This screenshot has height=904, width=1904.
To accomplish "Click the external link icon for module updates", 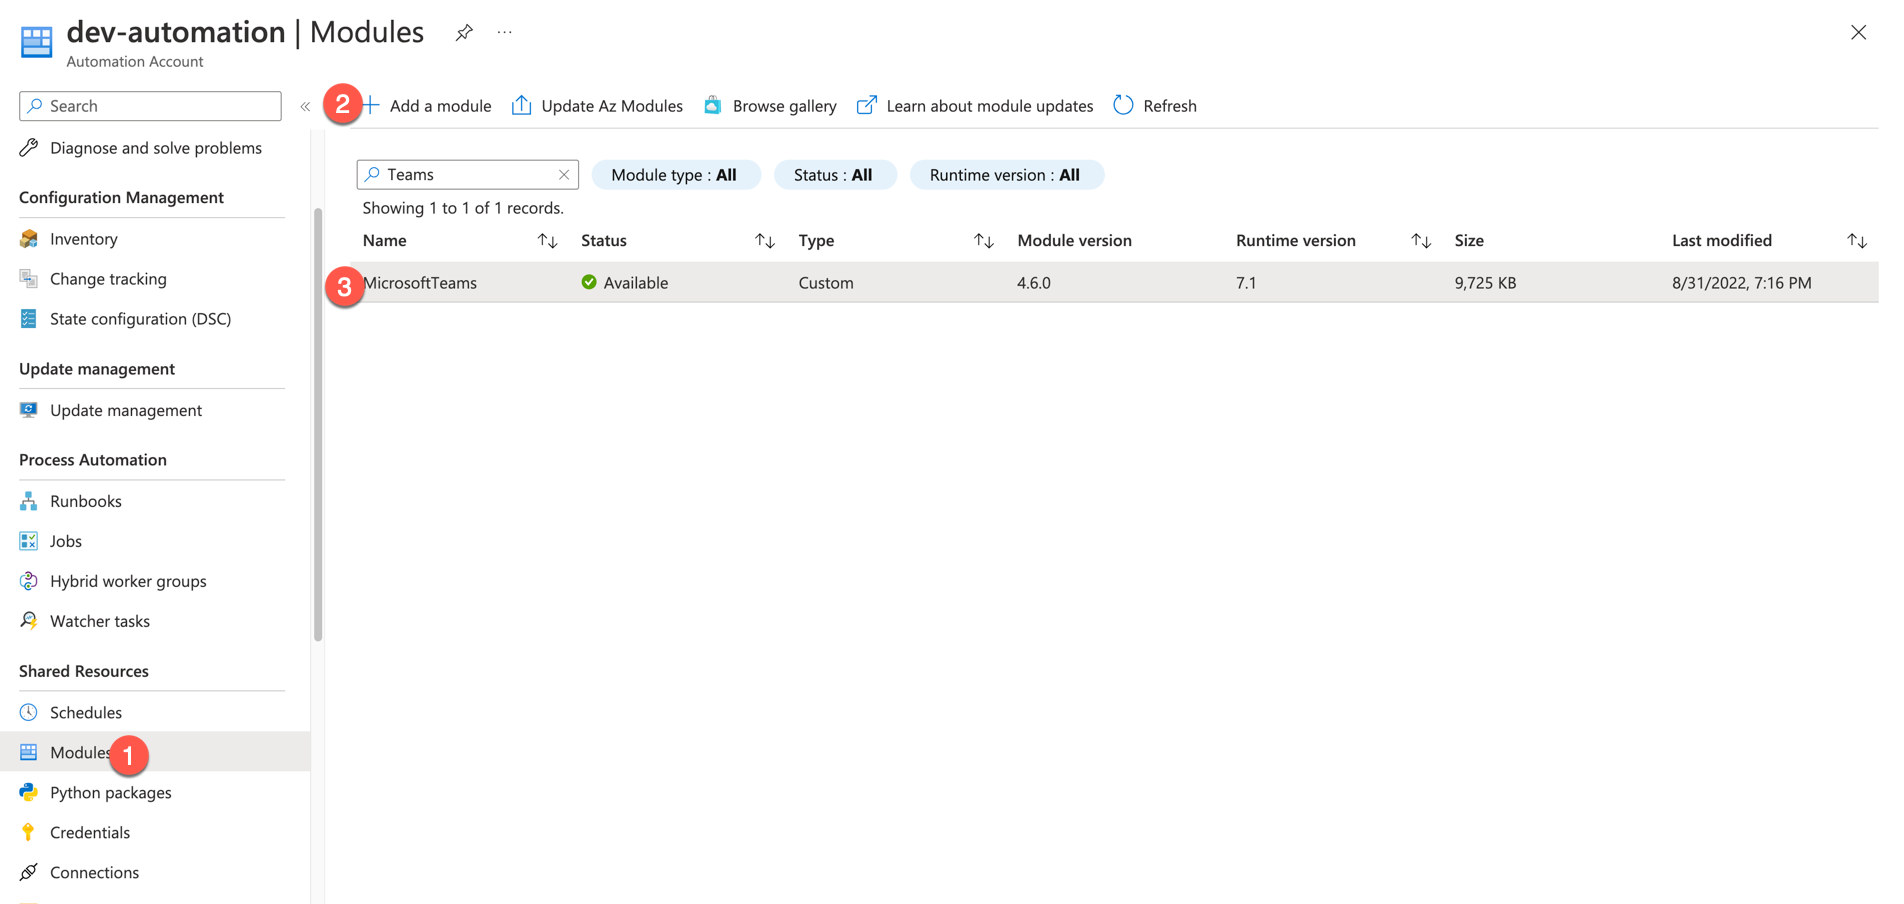I will pyautogui.click(x=867, y=105).
